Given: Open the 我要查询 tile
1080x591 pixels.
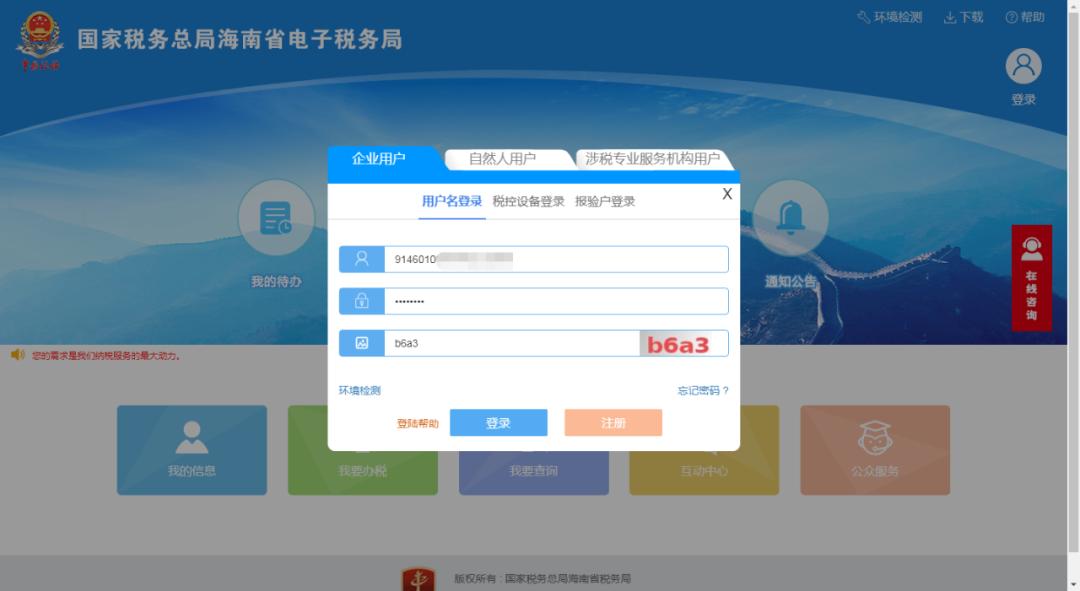Looking at the screenshot, I should [x=534, y=472].
